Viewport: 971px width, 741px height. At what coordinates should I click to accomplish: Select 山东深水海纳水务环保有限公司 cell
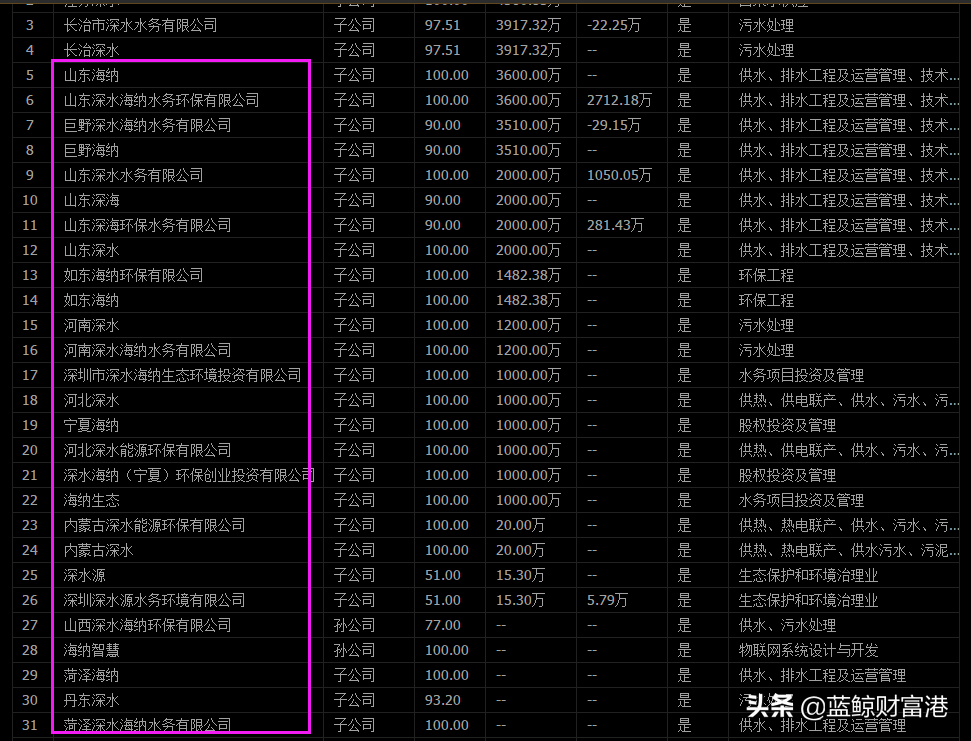[161, 100]
